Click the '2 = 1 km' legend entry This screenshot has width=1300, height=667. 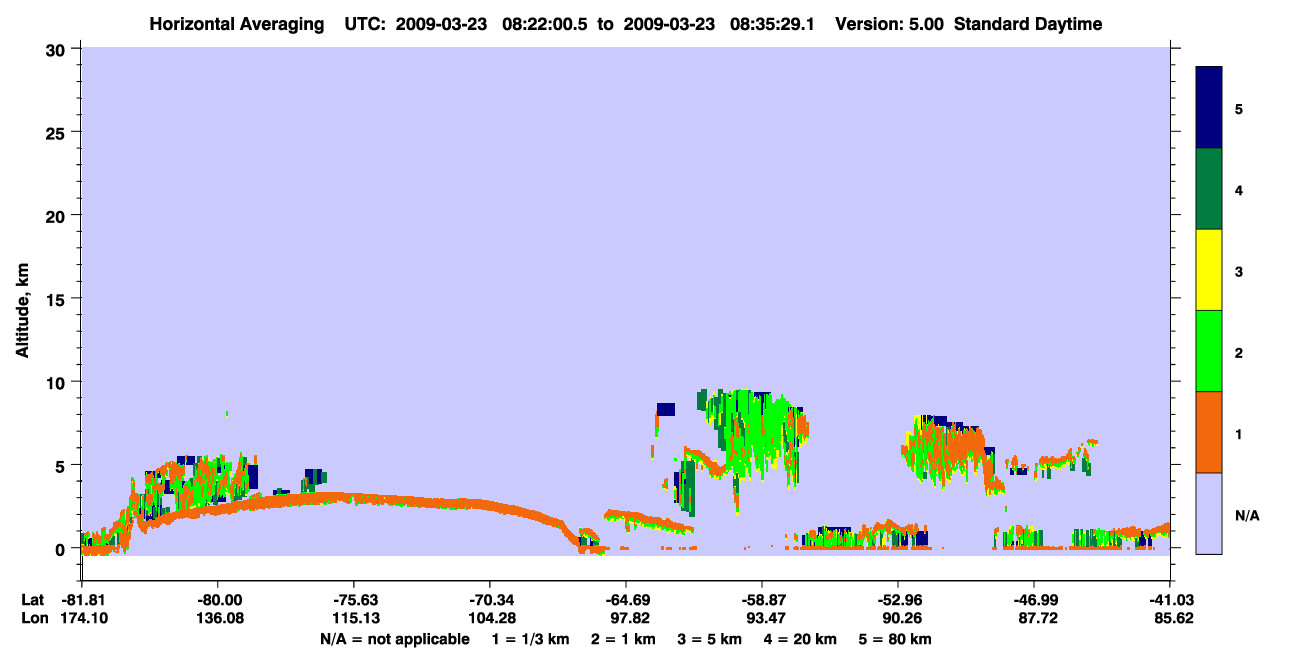coord(623,639)
